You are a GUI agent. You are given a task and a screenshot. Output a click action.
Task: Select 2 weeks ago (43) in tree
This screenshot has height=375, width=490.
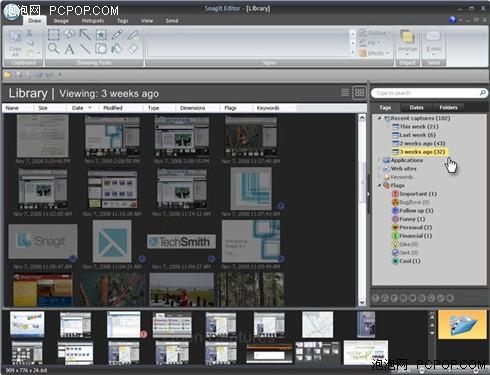pos(419,143)
